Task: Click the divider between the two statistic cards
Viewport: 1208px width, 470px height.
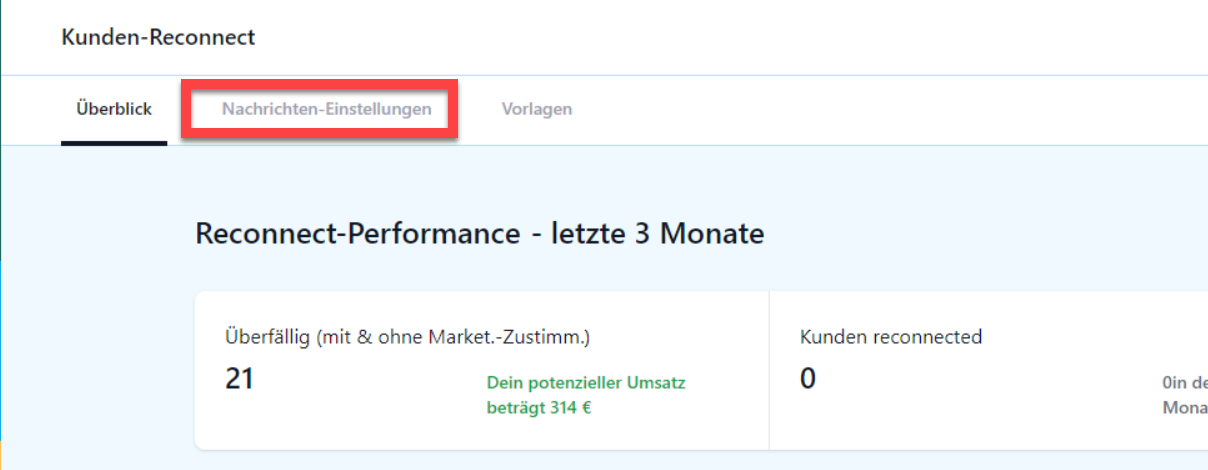Action: coord(769,371)
